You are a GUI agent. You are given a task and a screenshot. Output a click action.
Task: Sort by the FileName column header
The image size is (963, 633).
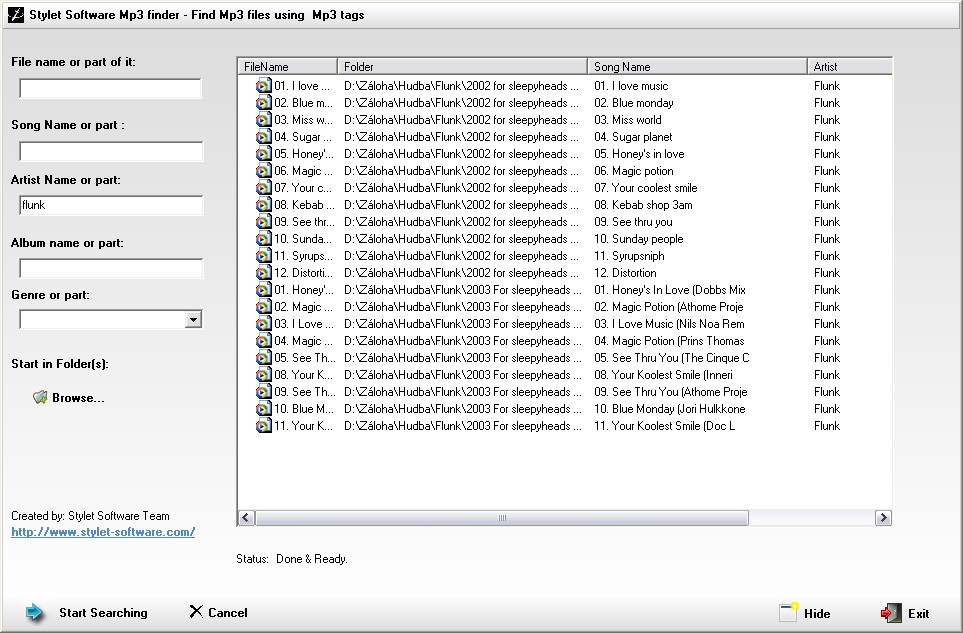coord(287,66)
